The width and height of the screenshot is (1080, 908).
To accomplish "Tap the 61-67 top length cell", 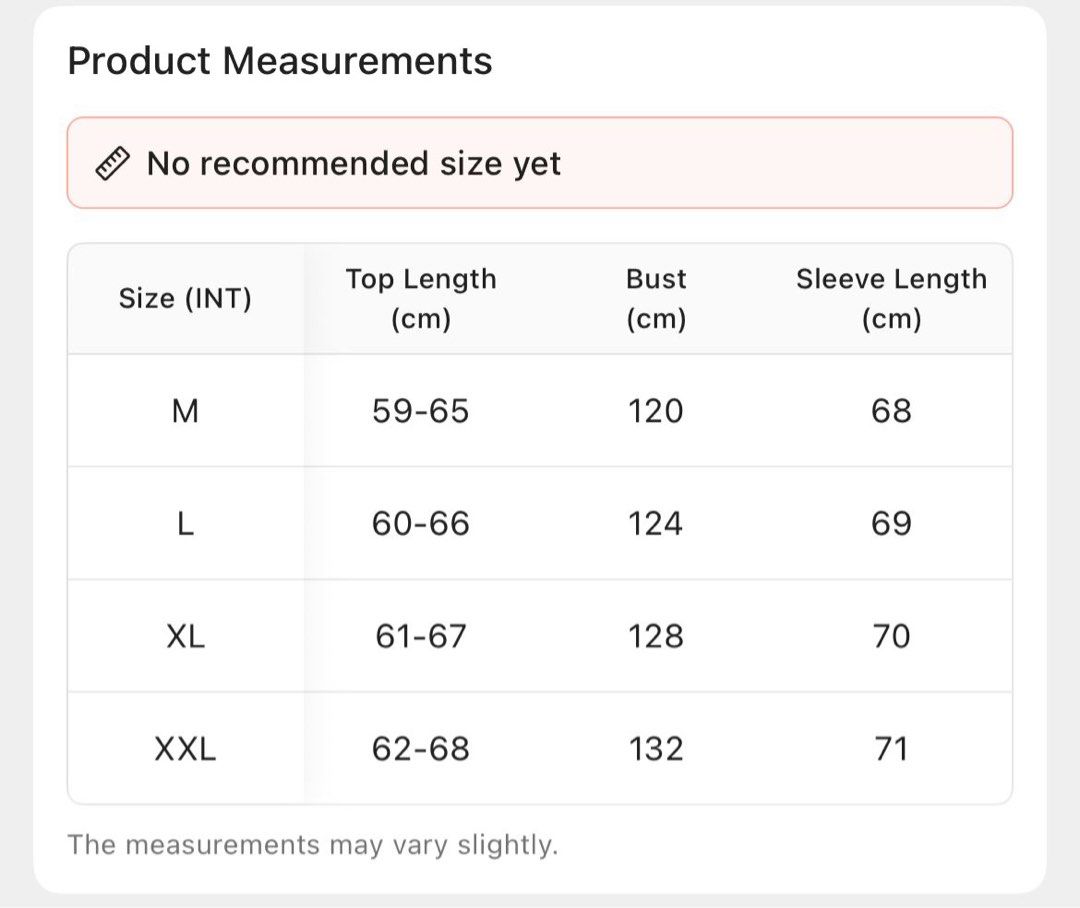I will click(421, 636).
